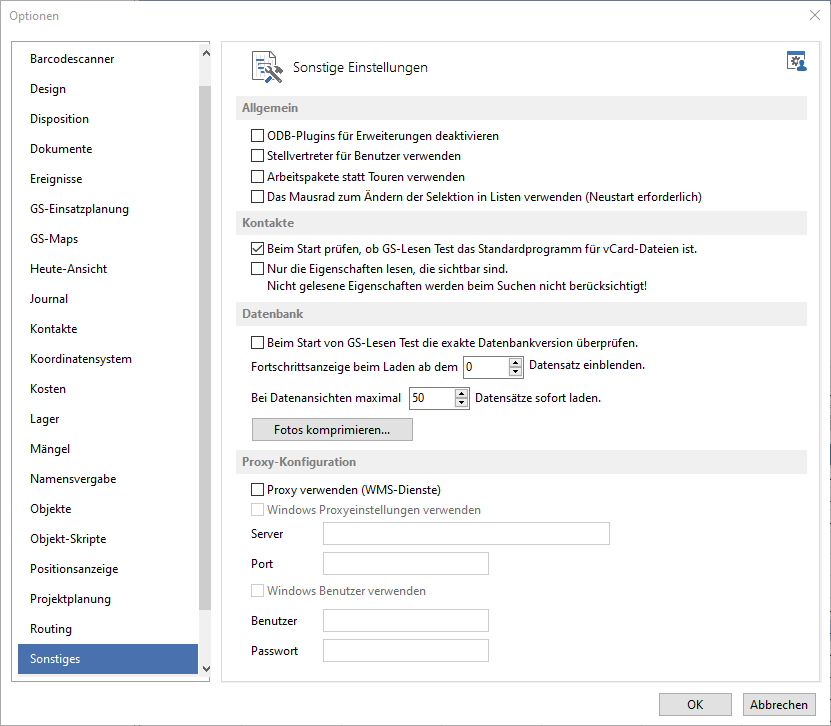The image size is (831, 726).
Task: Select Kontakte in the category list
Action: coord(108,329)
